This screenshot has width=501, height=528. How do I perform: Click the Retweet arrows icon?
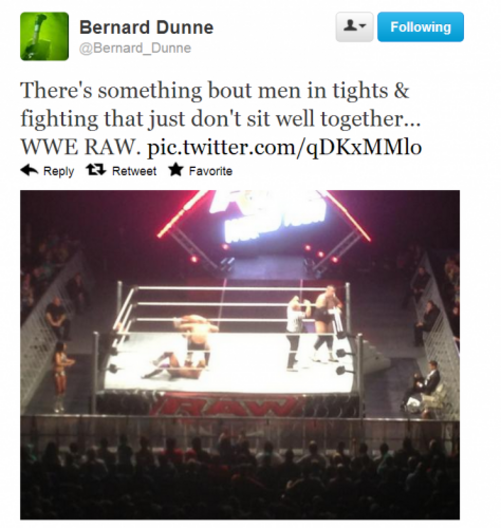click(x=96, y=170)
